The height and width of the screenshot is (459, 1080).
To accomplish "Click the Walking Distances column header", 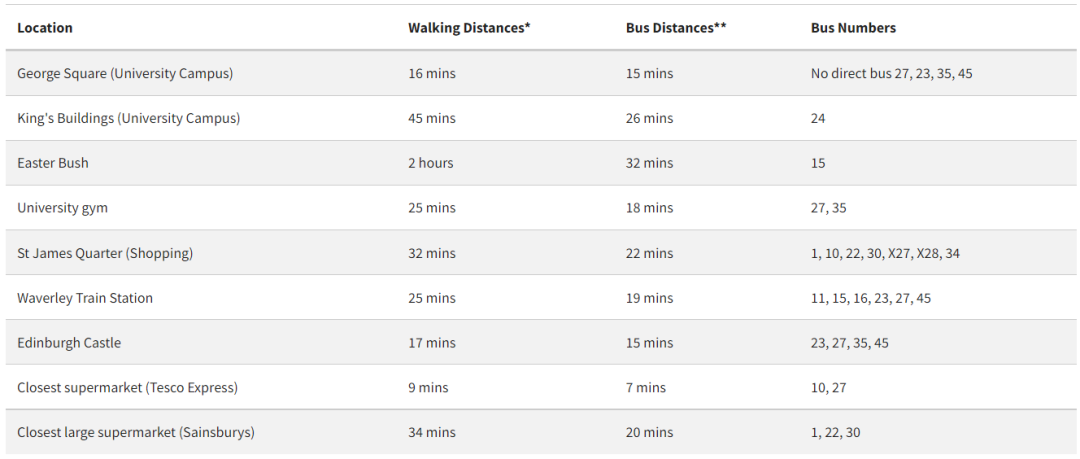I will click(x=468, y=28).
